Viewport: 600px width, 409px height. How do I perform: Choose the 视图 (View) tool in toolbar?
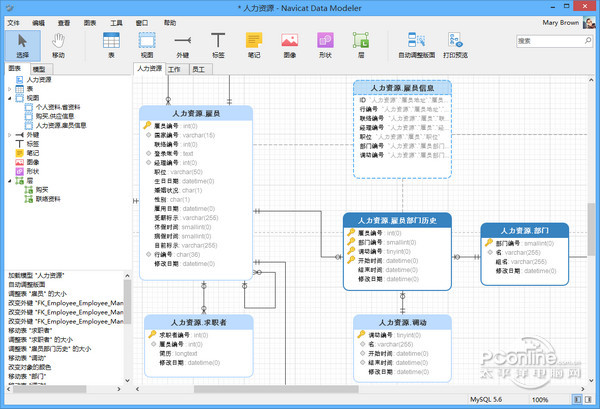pos(147,46)
